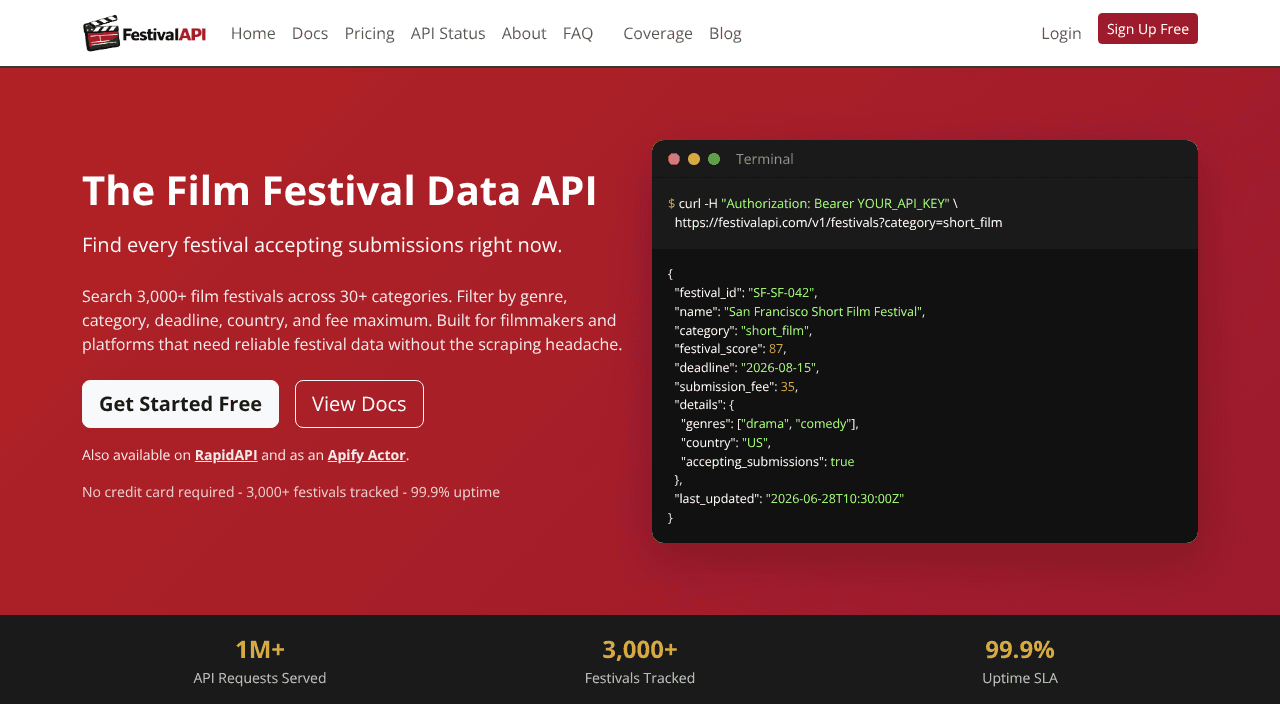Click the Login link
1280x720 pixels.
[x=1061, y=33]
